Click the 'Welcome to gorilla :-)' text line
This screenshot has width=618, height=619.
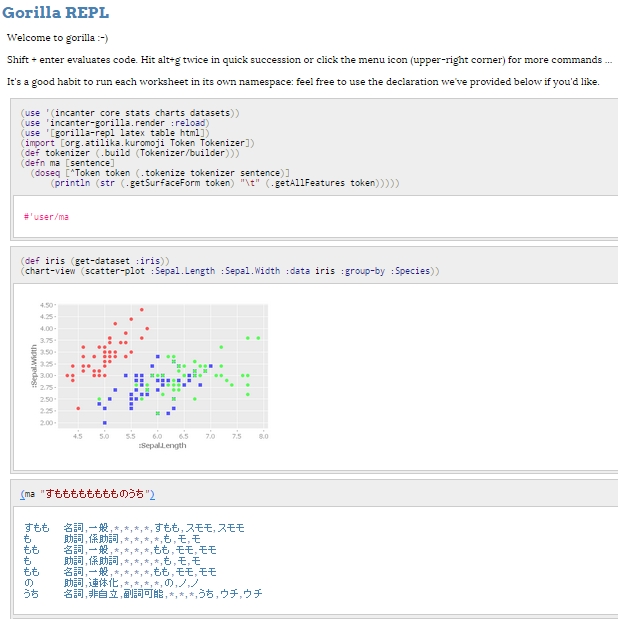[x=57, y=38]
